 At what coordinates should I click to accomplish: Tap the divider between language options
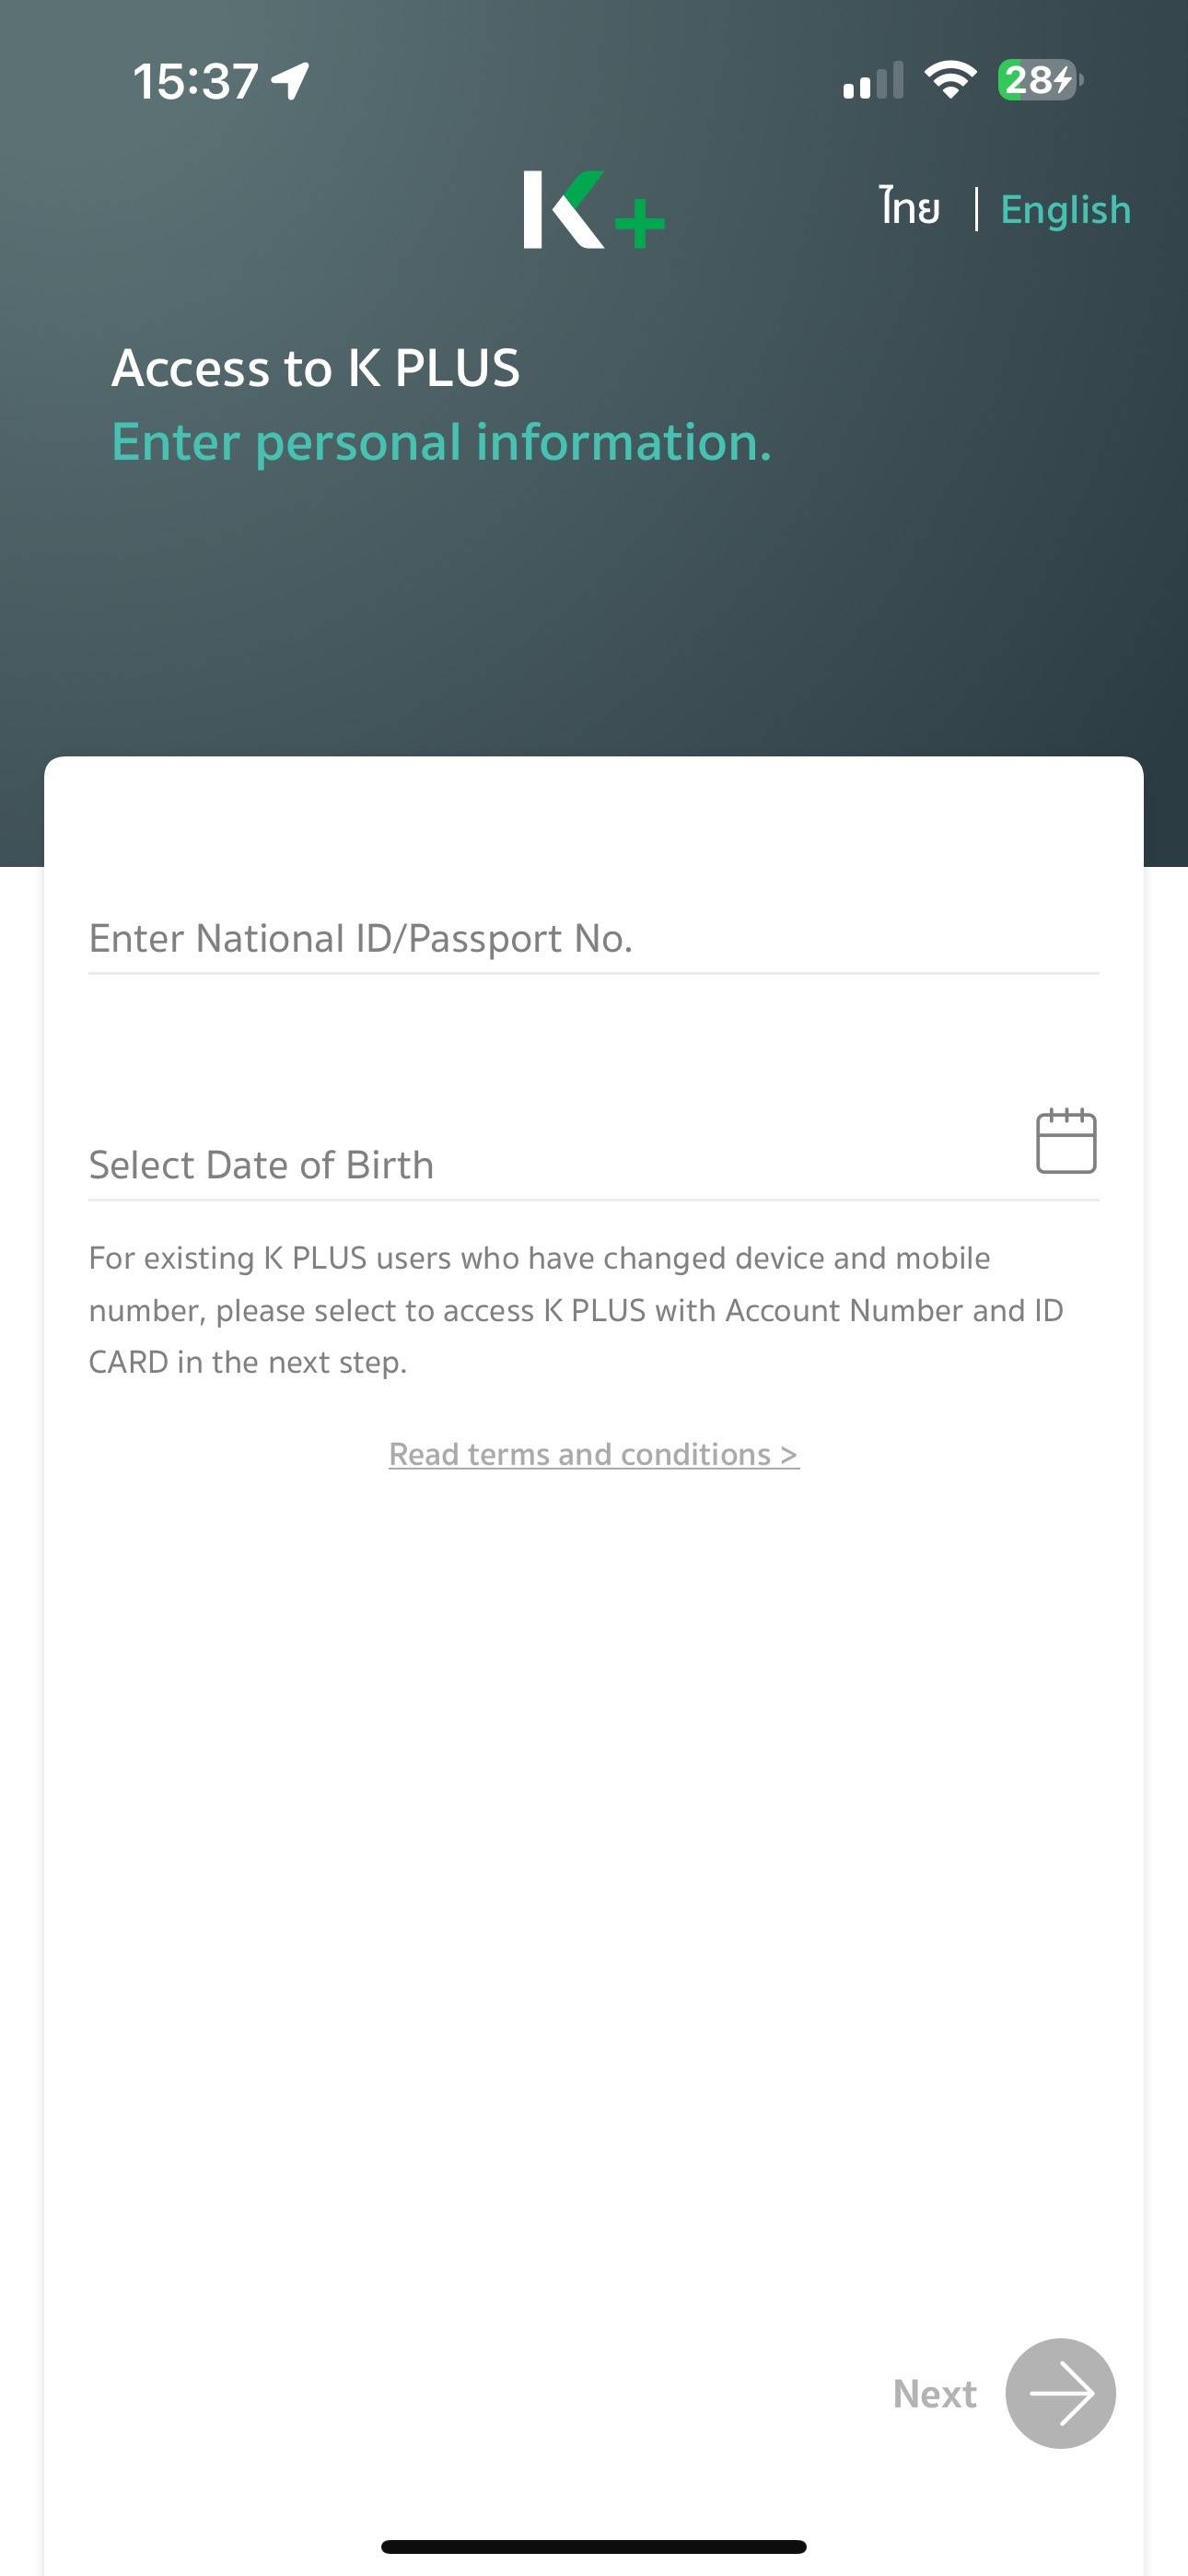976,209
